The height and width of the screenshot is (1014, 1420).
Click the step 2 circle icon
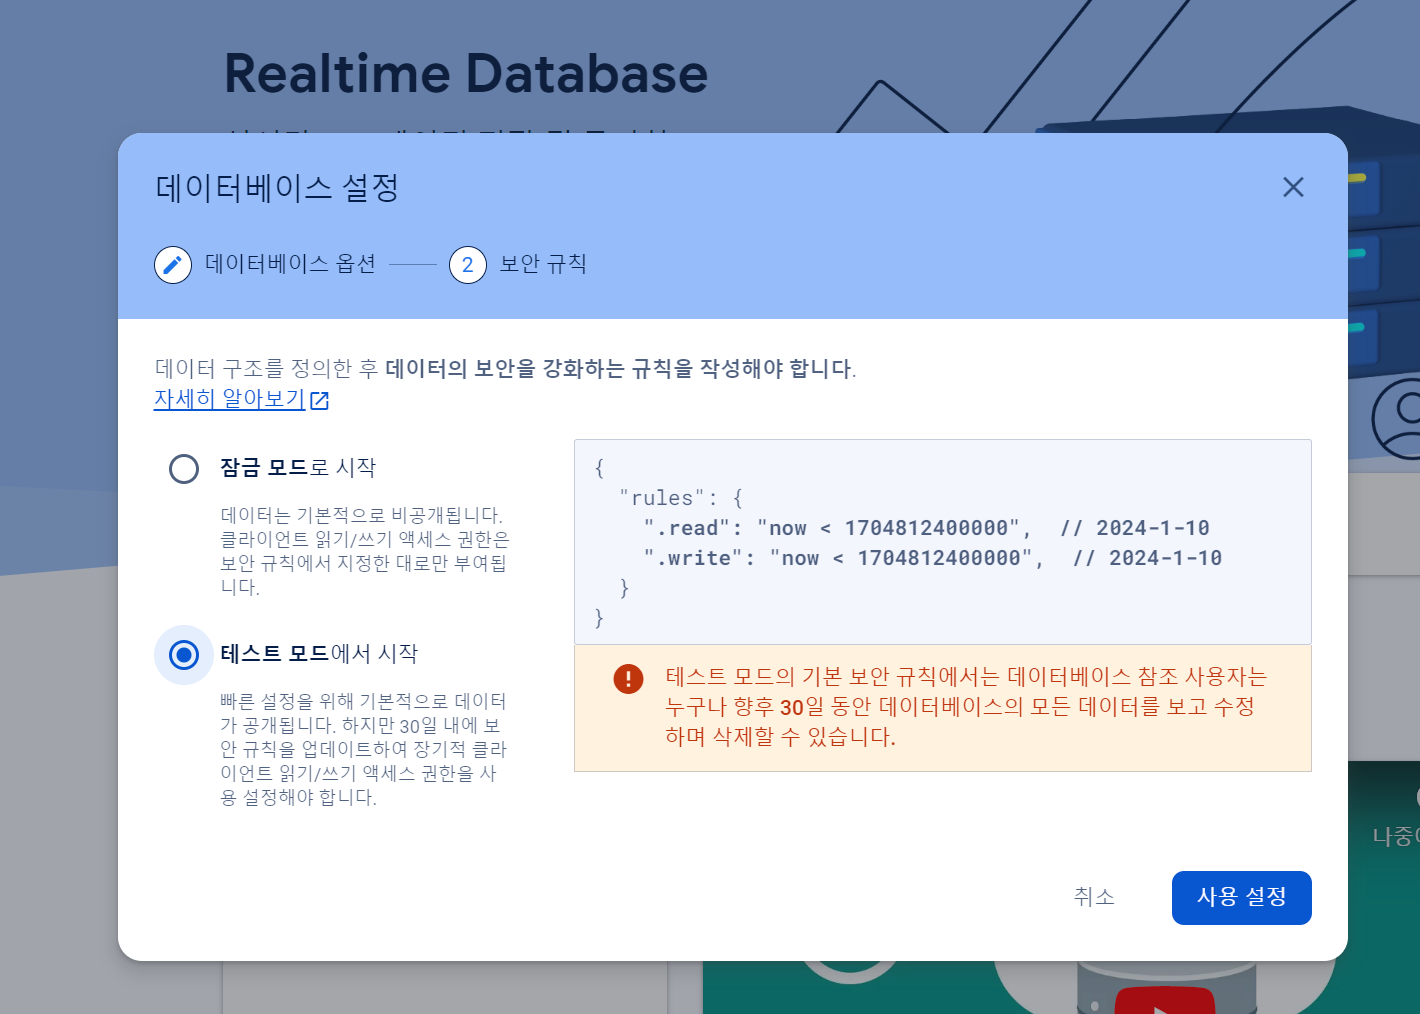click(468, 265)
